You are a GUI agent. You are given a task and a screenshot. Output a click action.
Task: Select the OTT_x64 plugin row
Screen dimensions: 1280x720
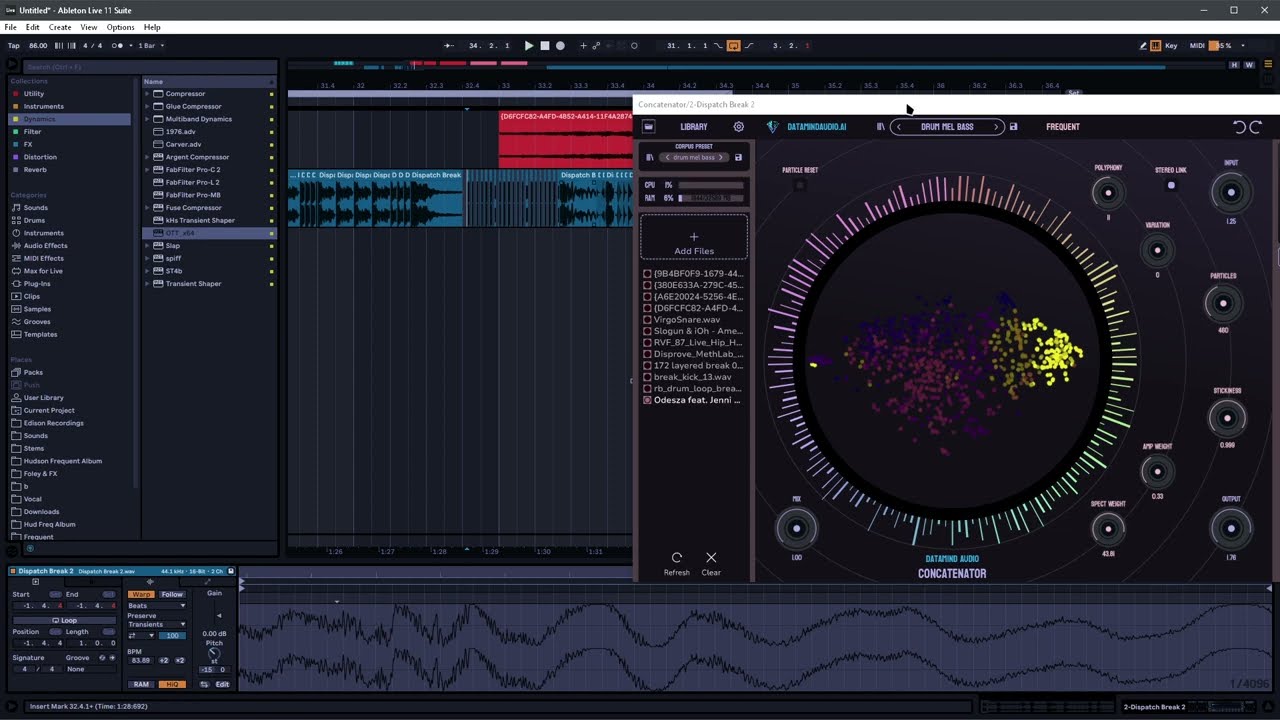point(208,233)
